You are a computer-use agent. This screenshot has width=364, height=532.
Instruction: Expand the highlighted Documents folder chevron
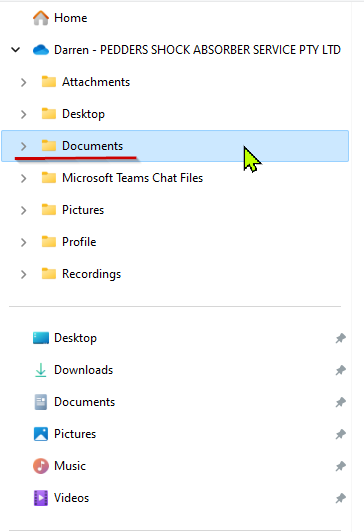[23, 146]
